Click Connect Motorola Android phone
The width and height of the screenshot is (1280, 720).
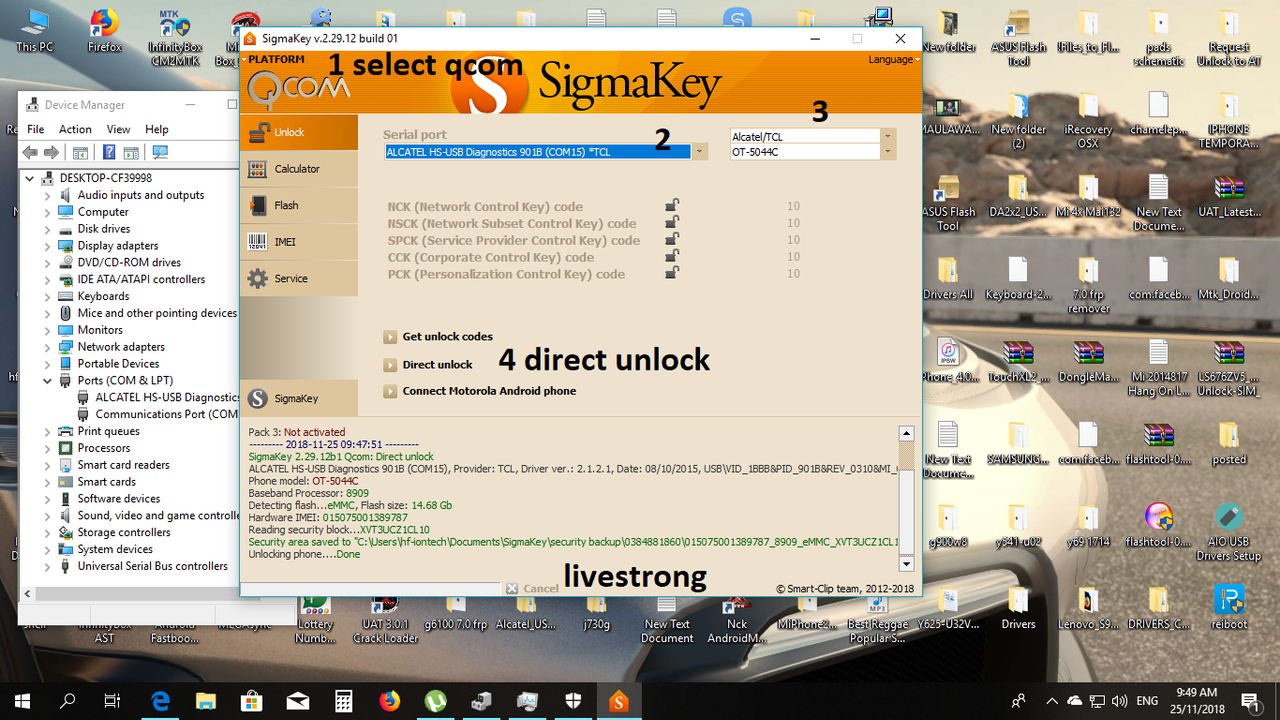point(480,391)
